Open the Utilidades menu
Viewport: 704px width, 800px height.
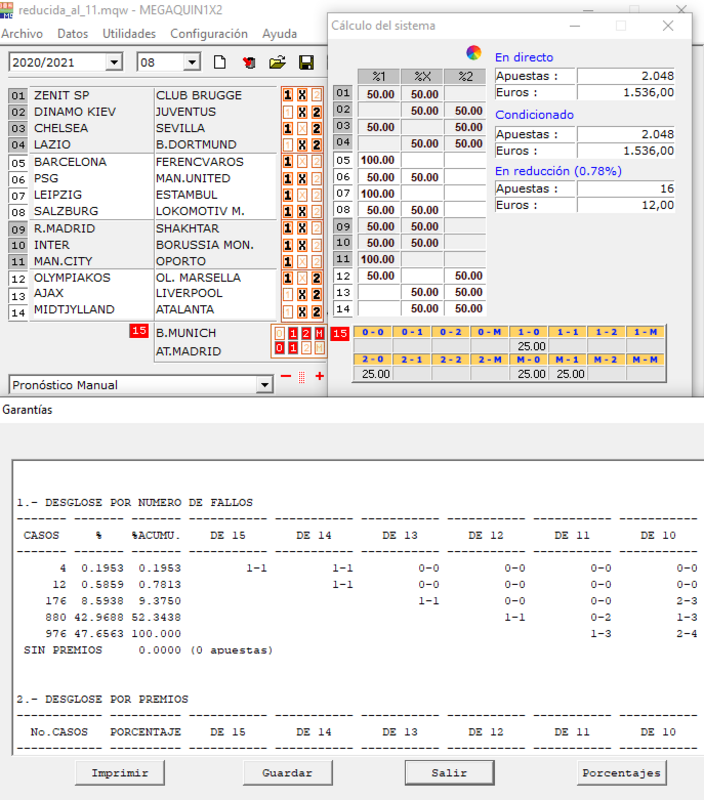[x=129, y=34]
